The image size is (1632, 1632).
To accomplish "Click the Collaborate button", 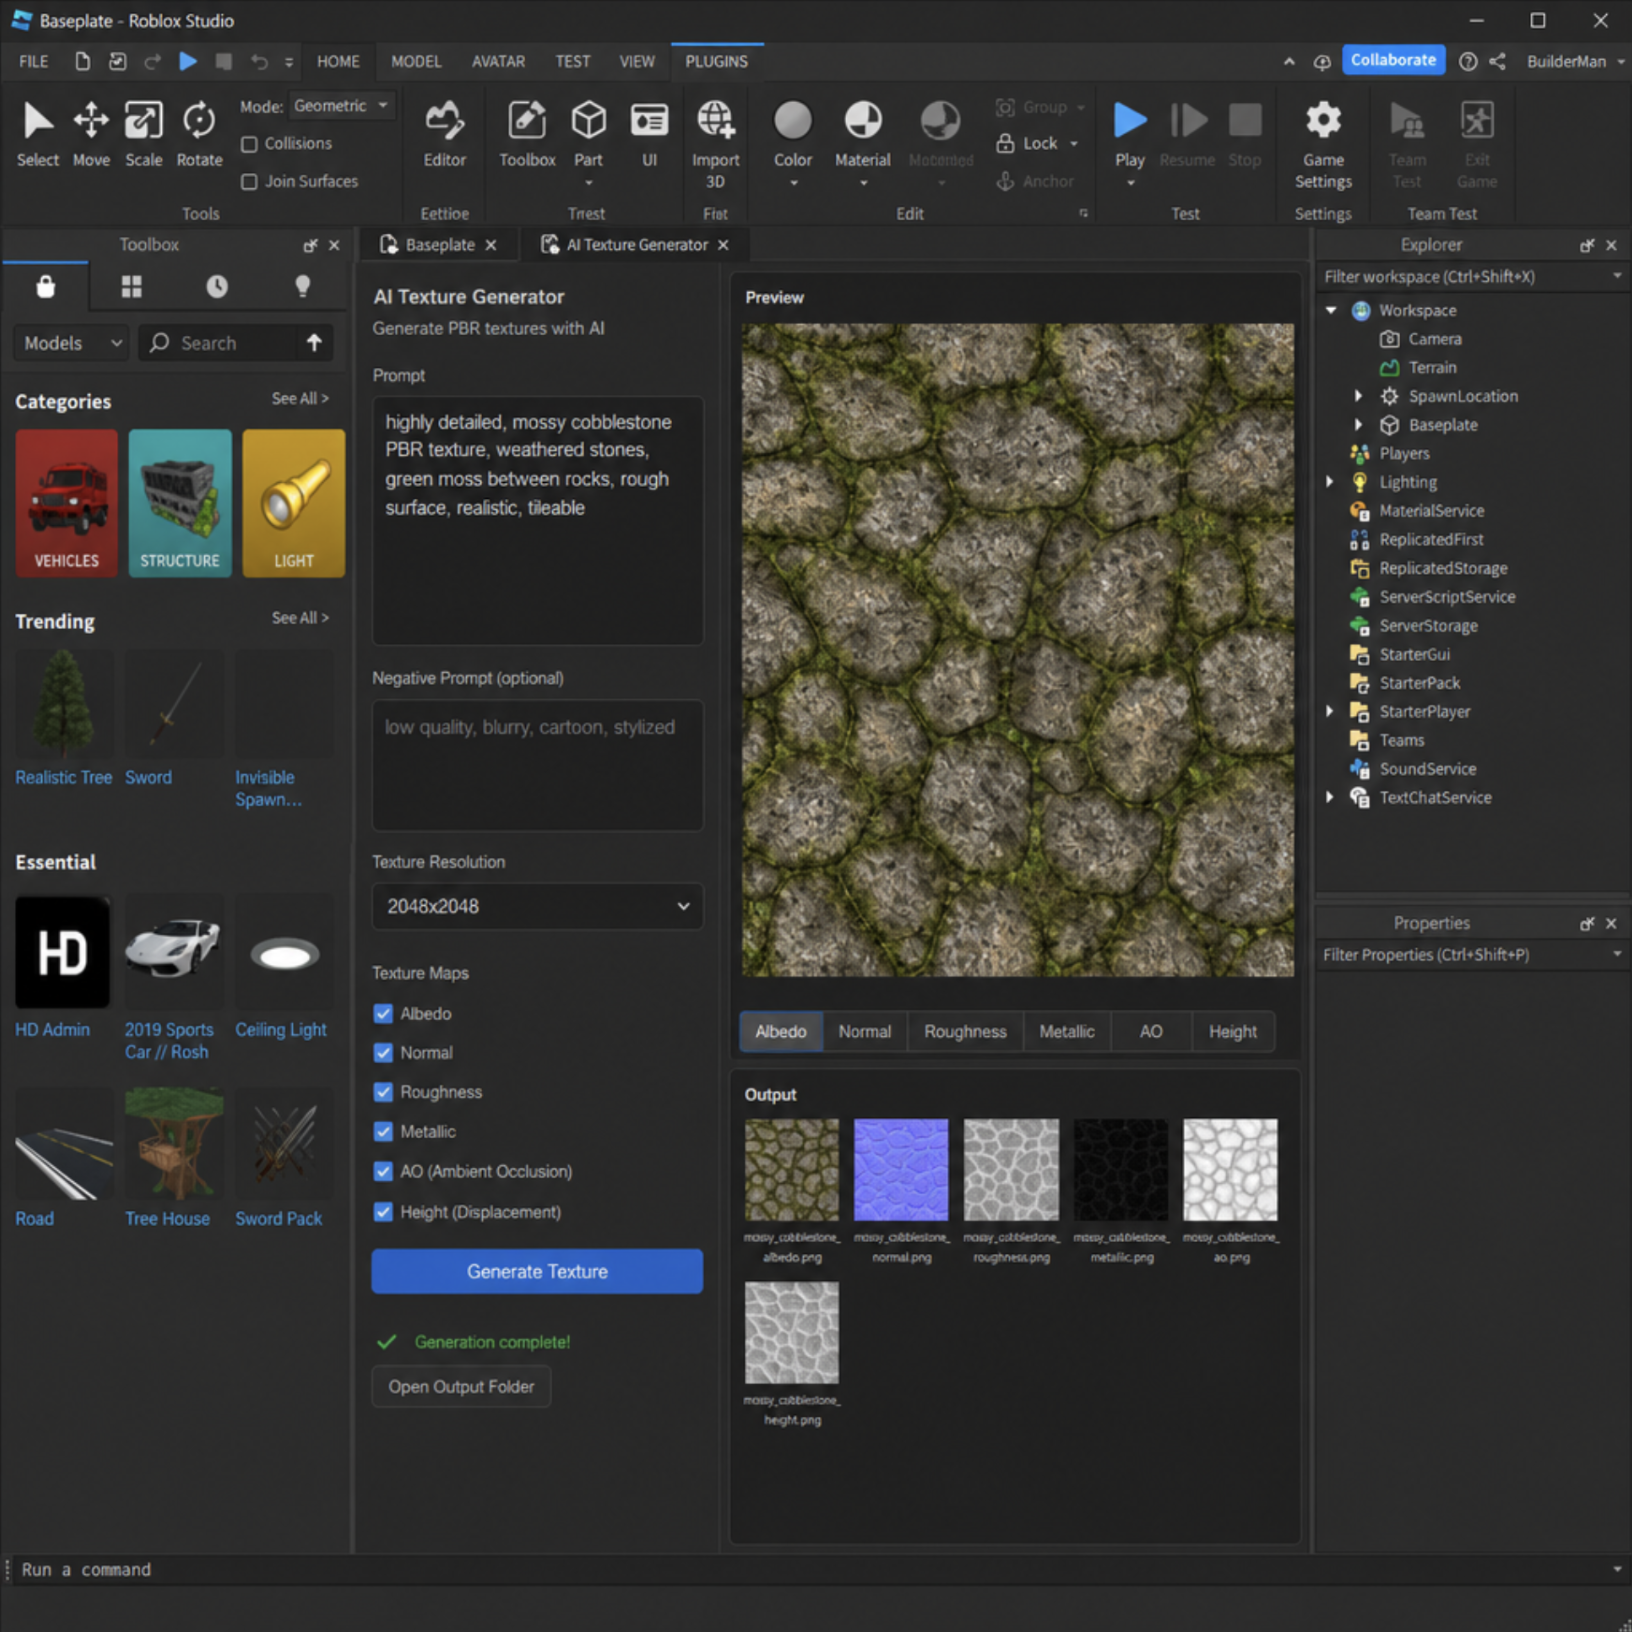I will click(1393, 60).
